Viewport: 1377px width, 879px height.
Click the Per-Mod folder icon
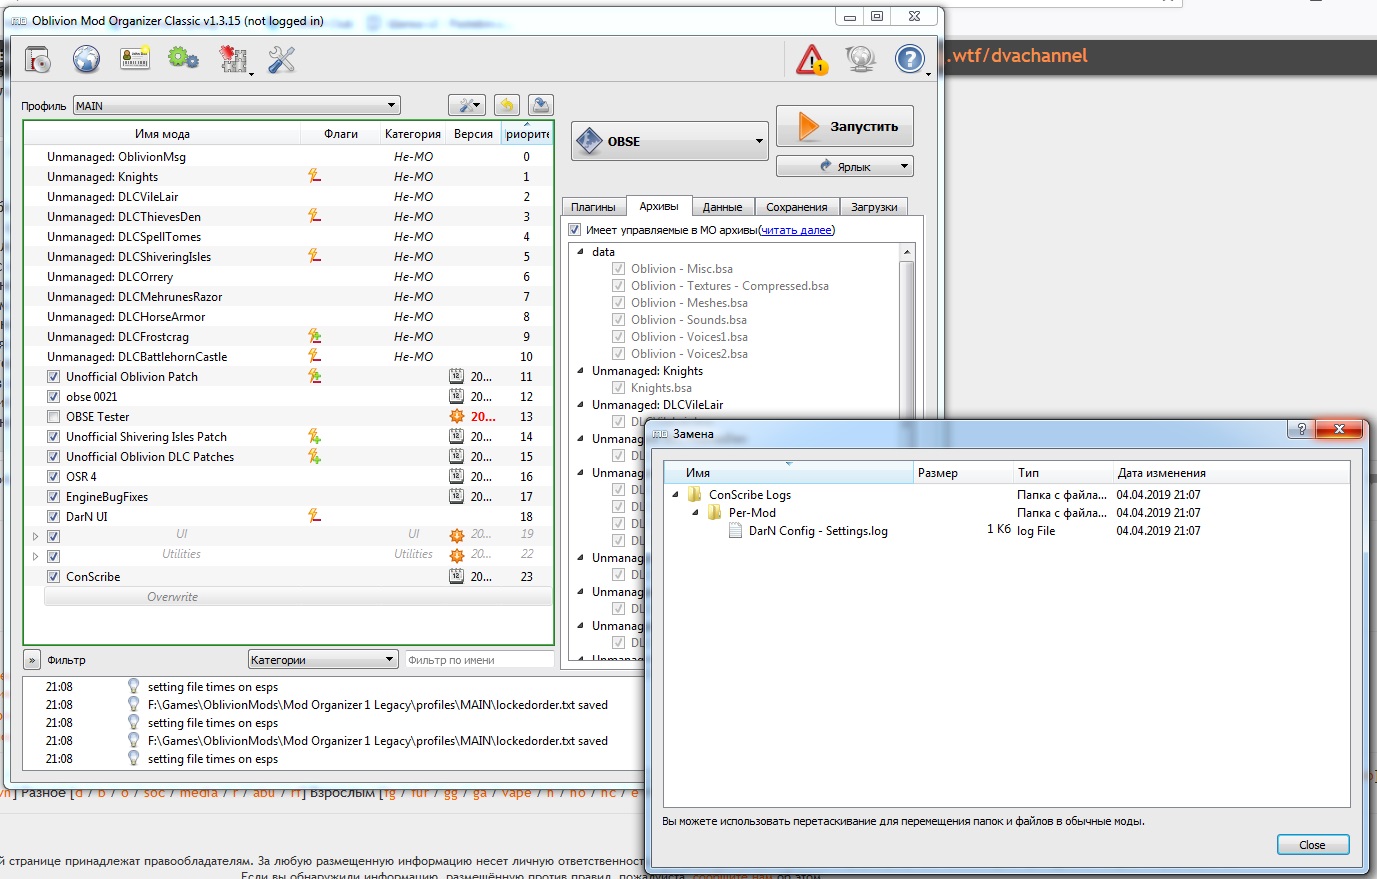point(714,512)
